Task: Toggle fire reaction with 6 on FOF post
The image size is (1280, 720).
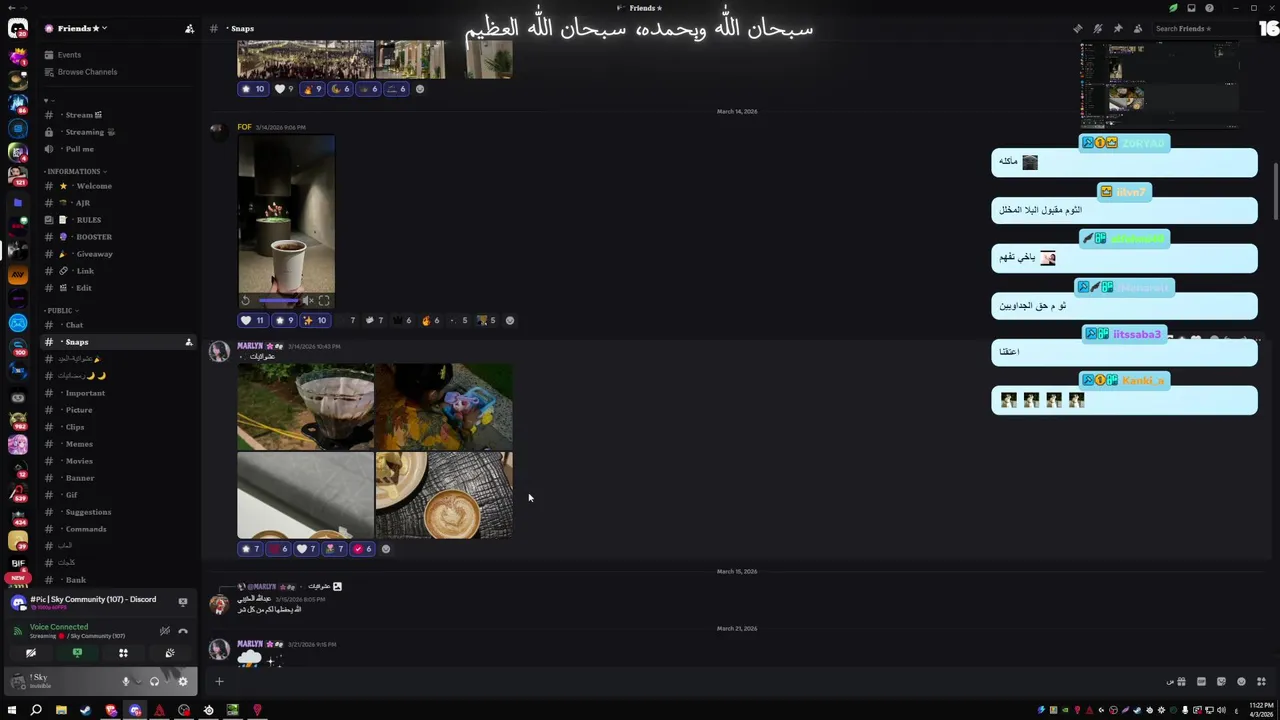Action: pos(430,320)
